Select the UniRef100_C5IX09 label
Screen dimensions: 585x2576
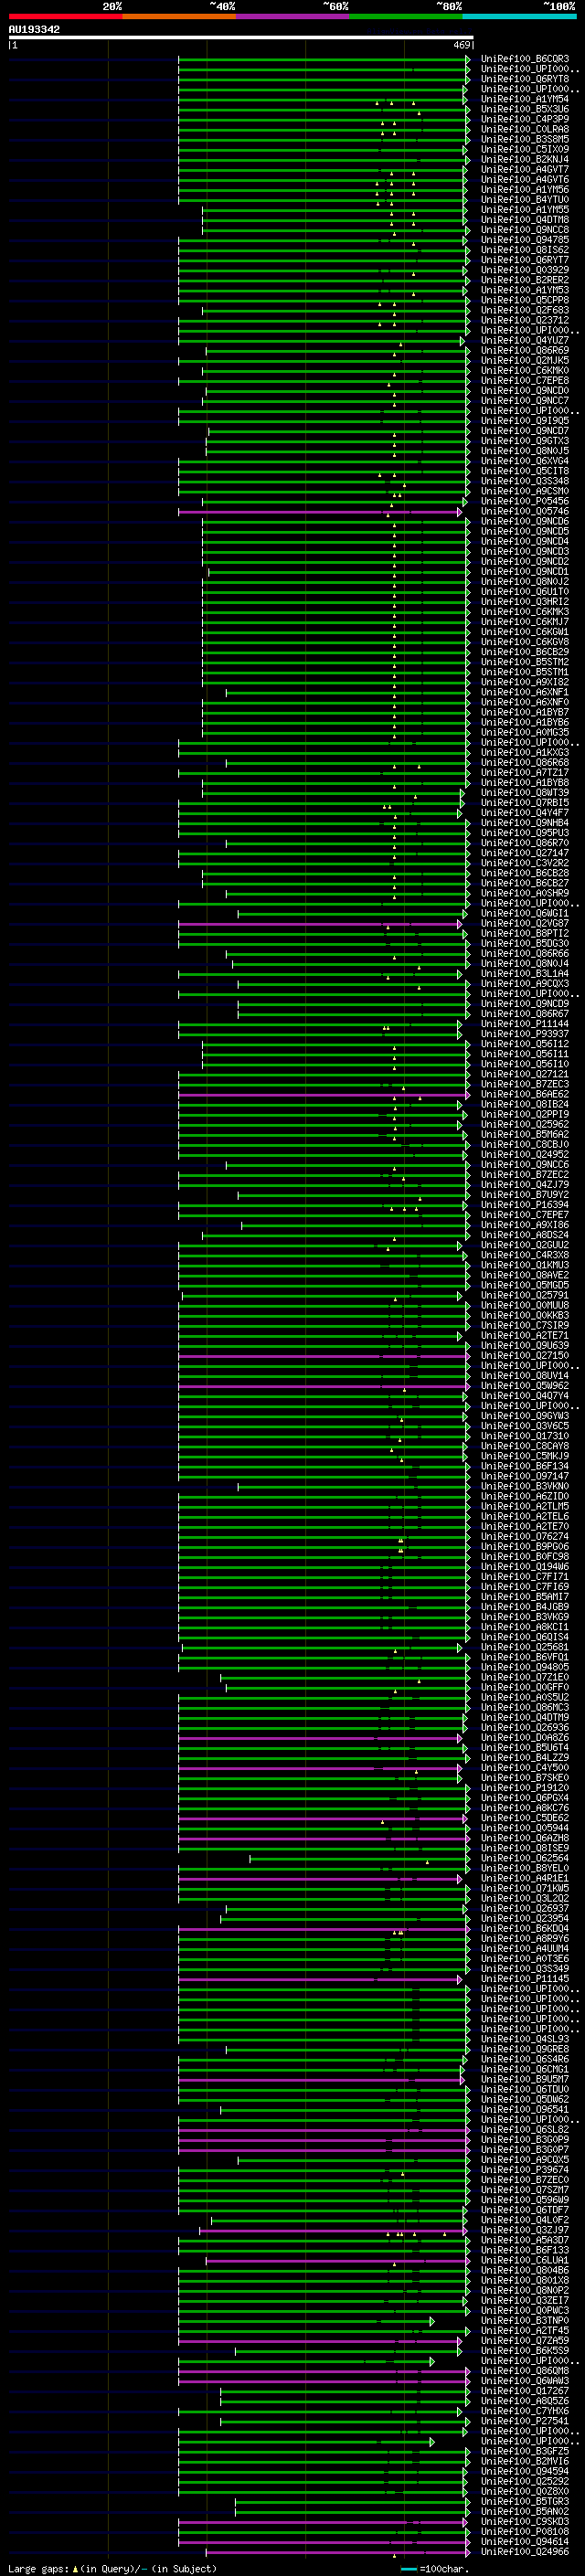tap(525, 149)
